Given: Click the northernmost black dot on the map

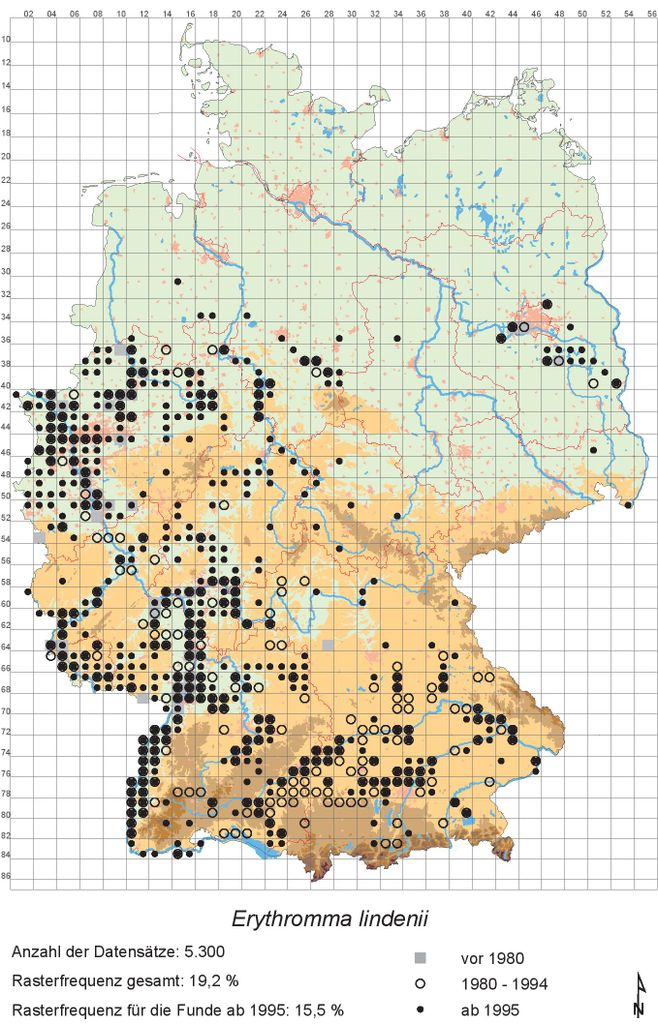Looking at the screenshot, I should [x=178, y=282].
